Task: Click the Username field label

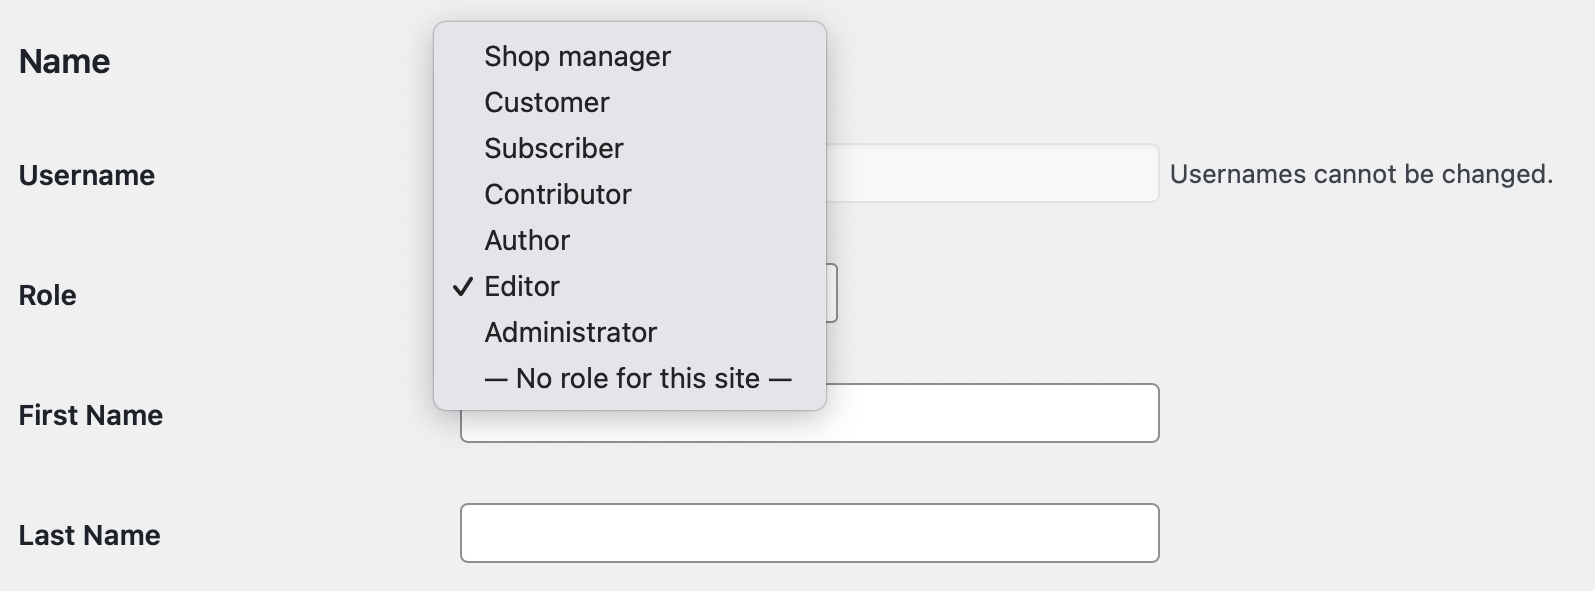Action: (x=86, y=175)
